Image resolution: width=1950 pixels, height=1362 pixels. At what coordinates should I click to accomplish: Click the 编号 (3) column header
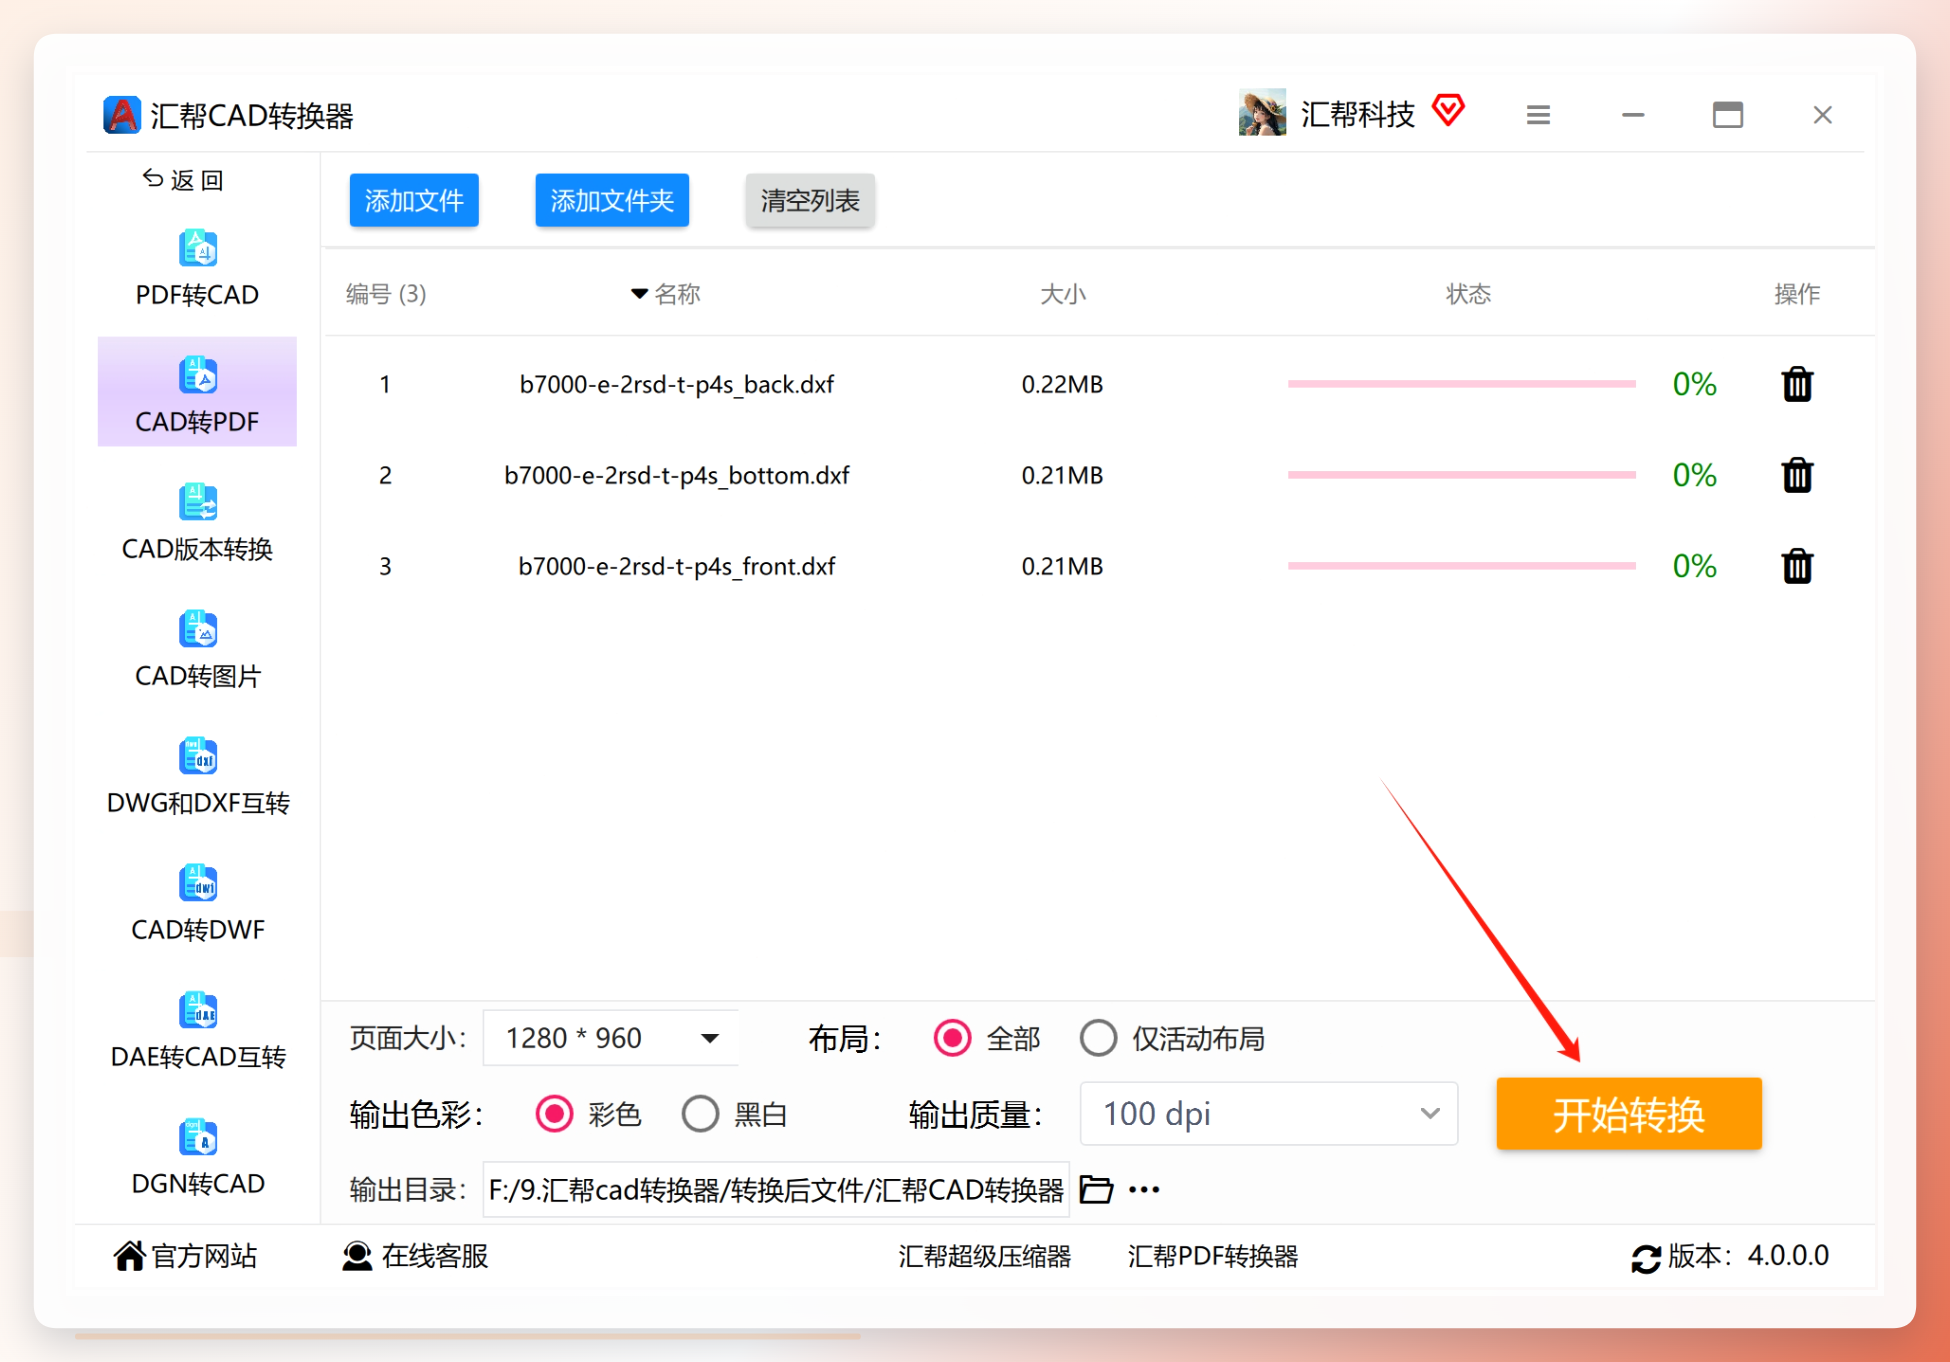click(386, 294)
